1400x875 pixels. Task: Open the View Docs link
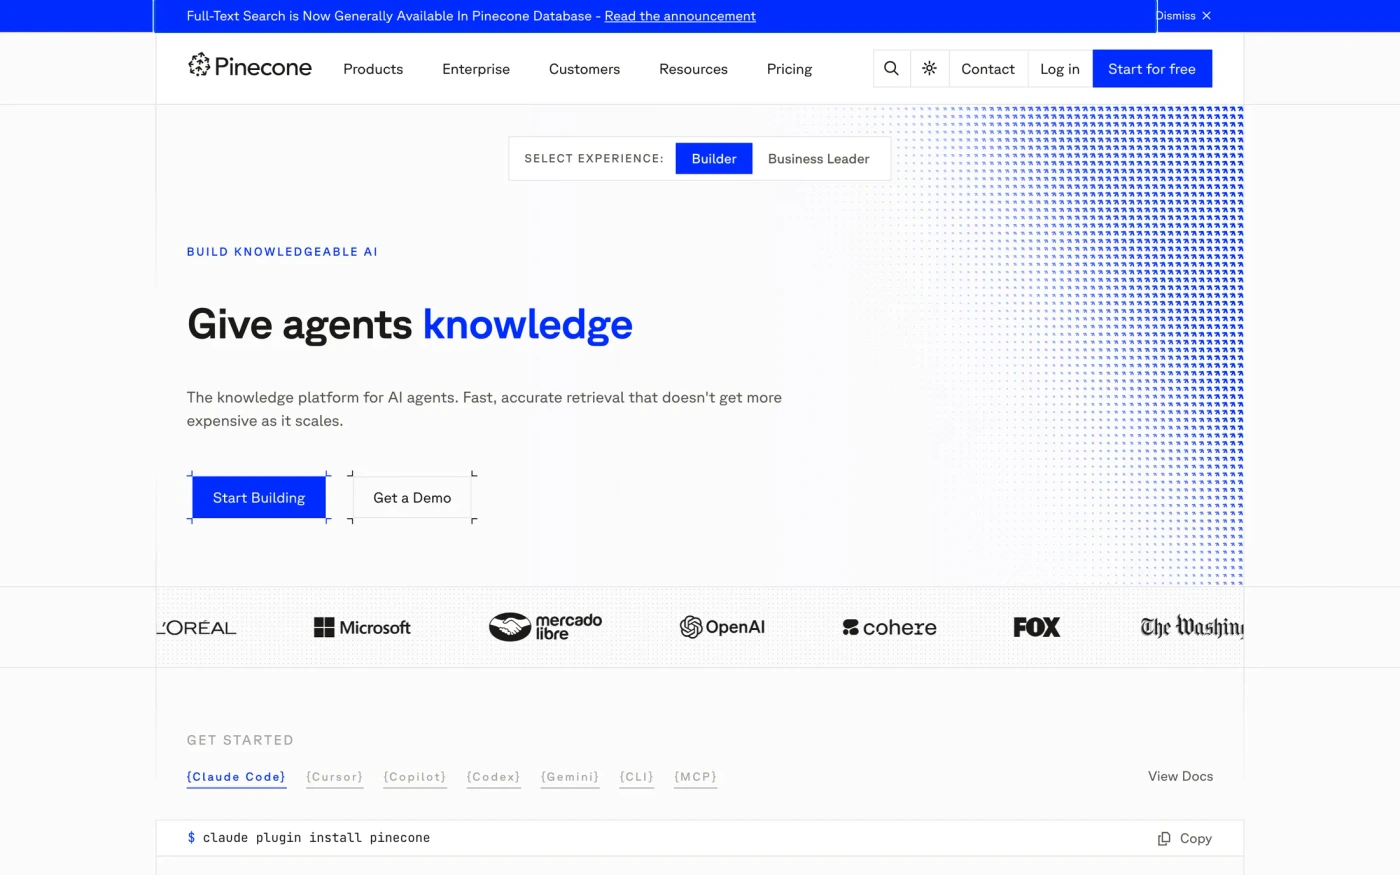(1180, 776)
